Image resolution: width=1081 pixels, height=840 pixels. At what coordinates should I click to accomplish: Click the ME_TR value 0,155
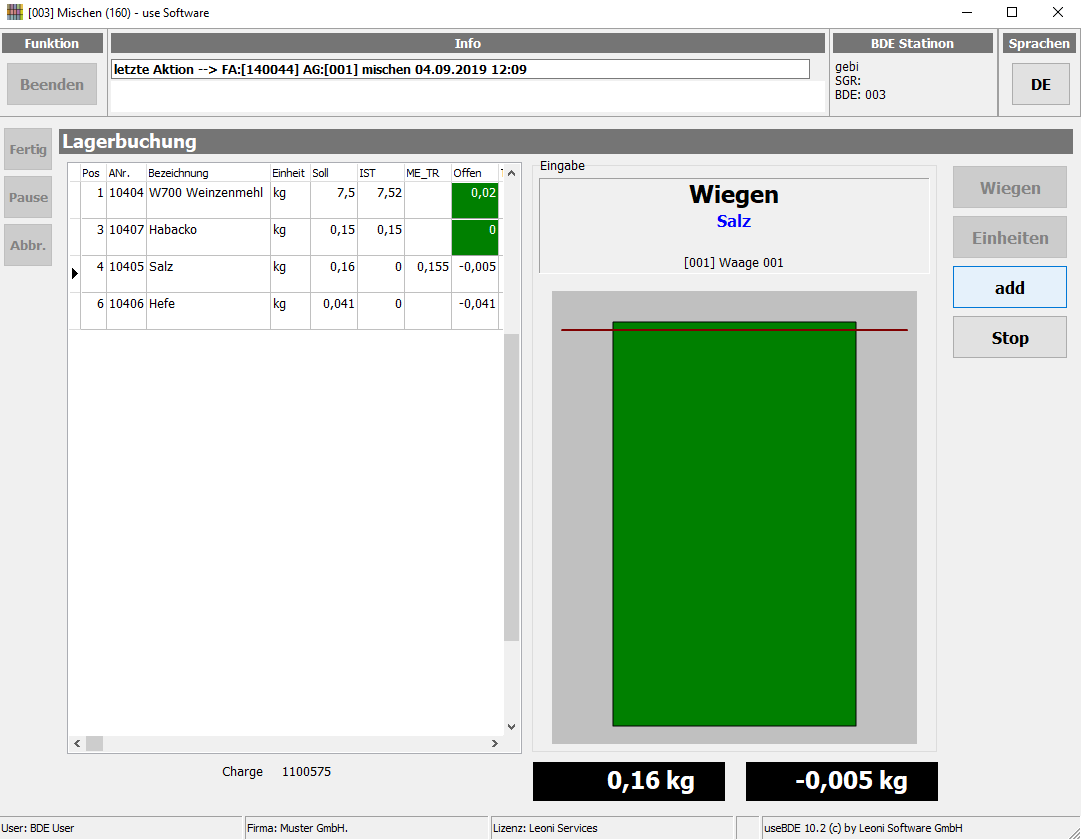click(433, 267)
